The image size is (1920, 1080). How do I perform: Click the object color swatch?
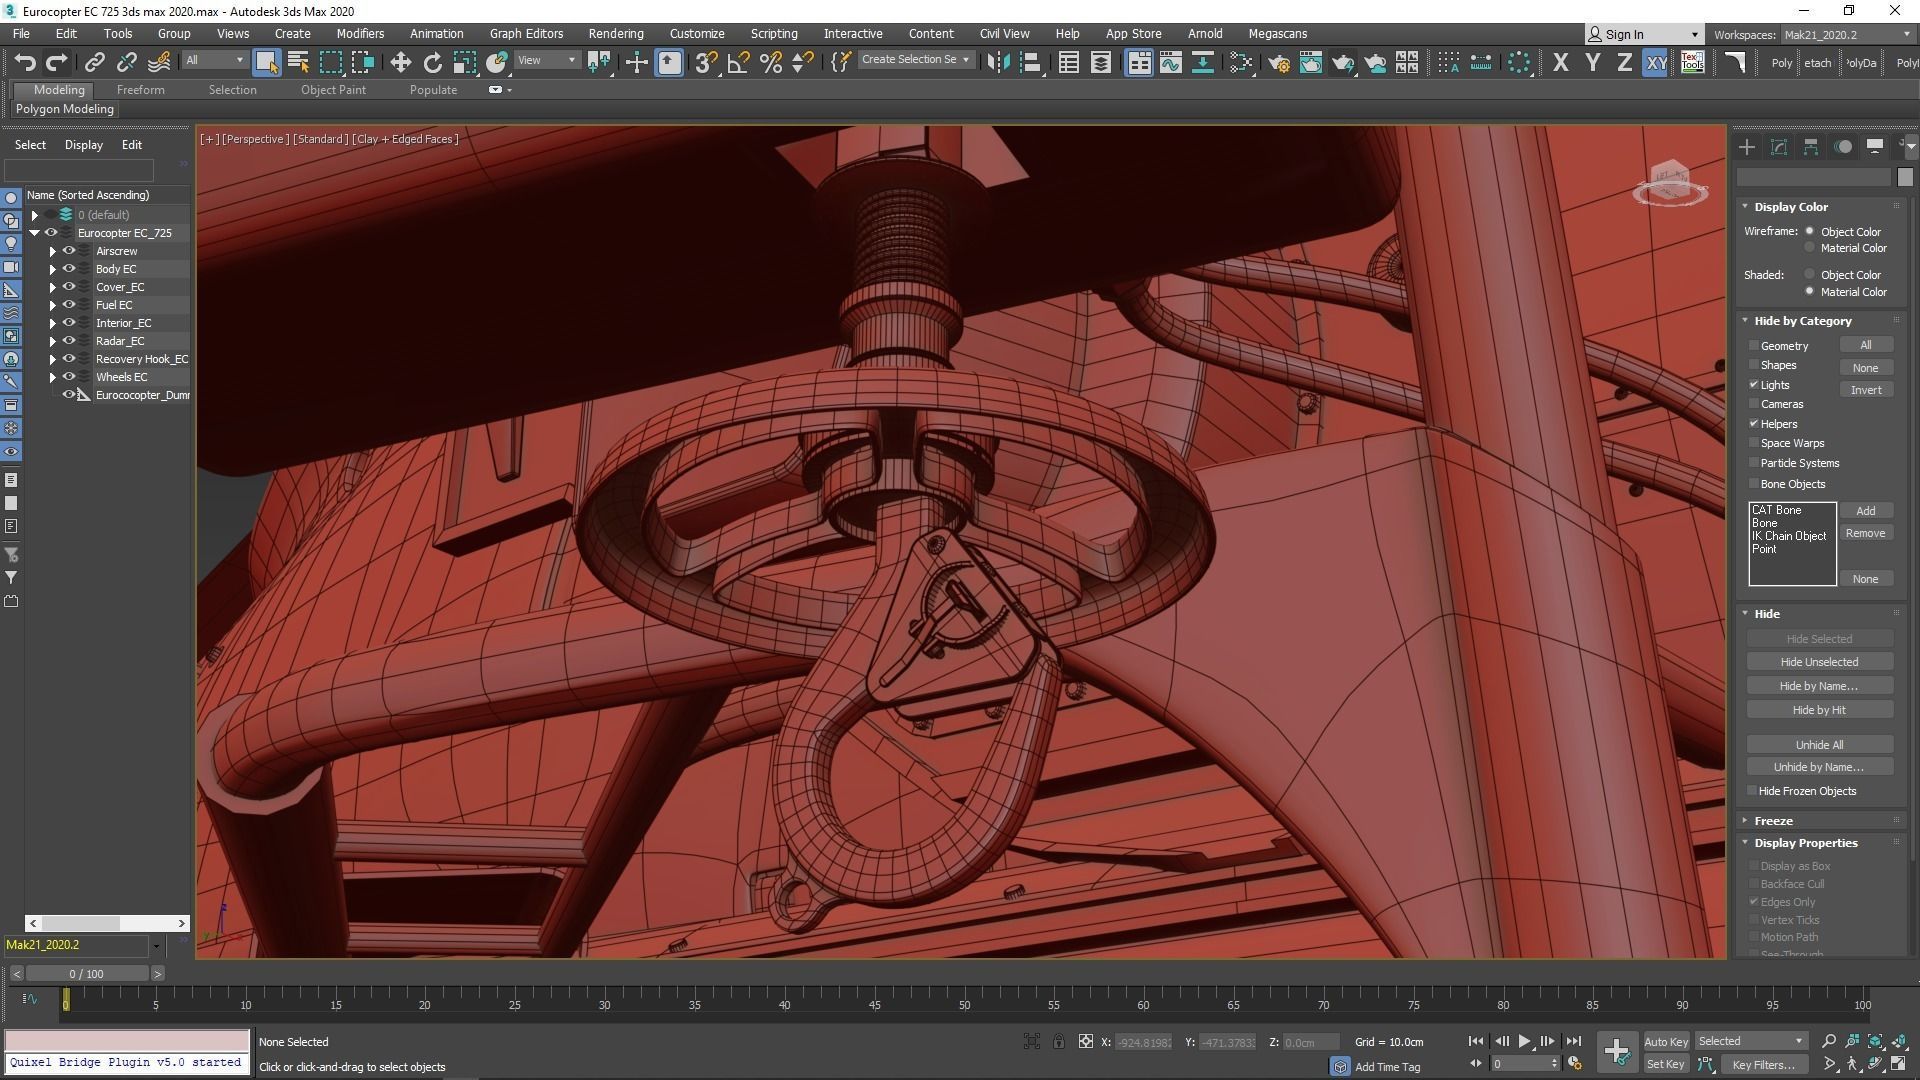[x=1904, y=177]
